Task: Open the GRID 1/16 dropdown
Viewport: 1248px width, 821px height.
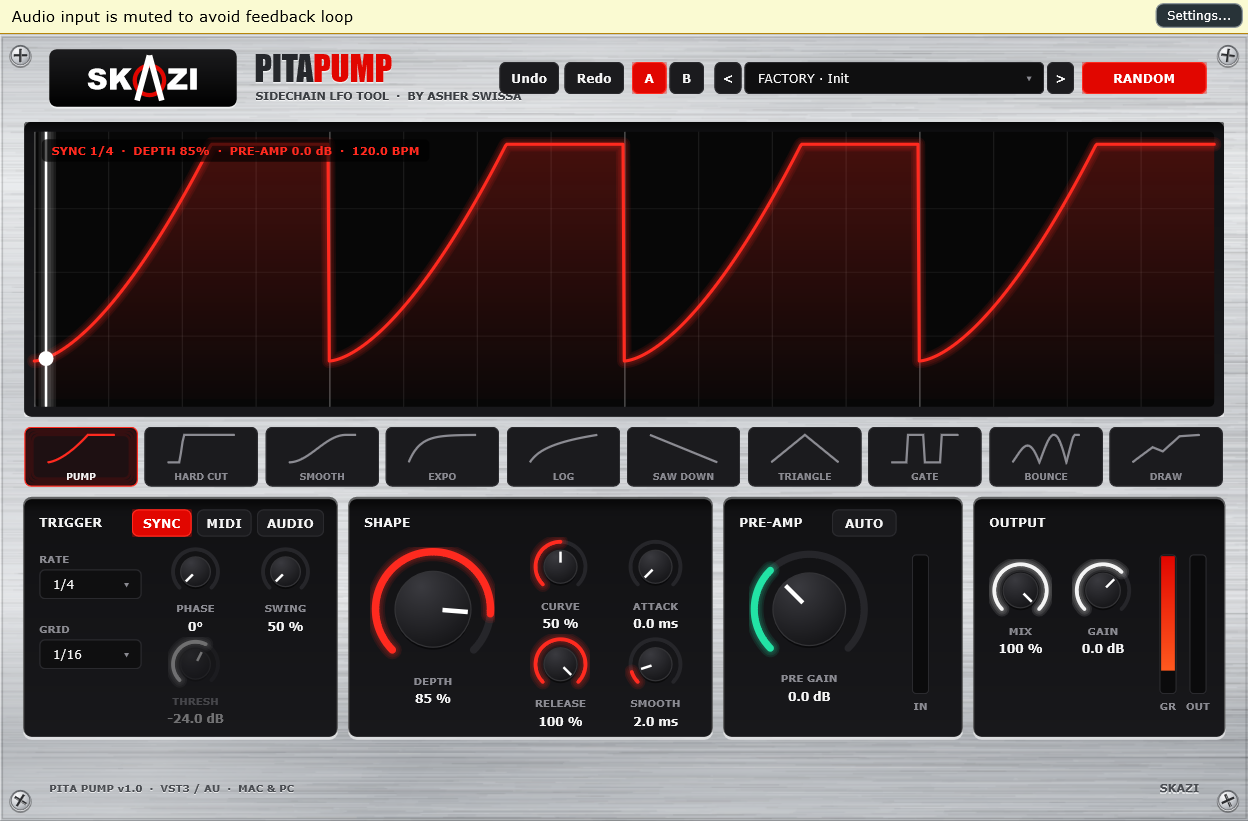Action: click(90, 654)
